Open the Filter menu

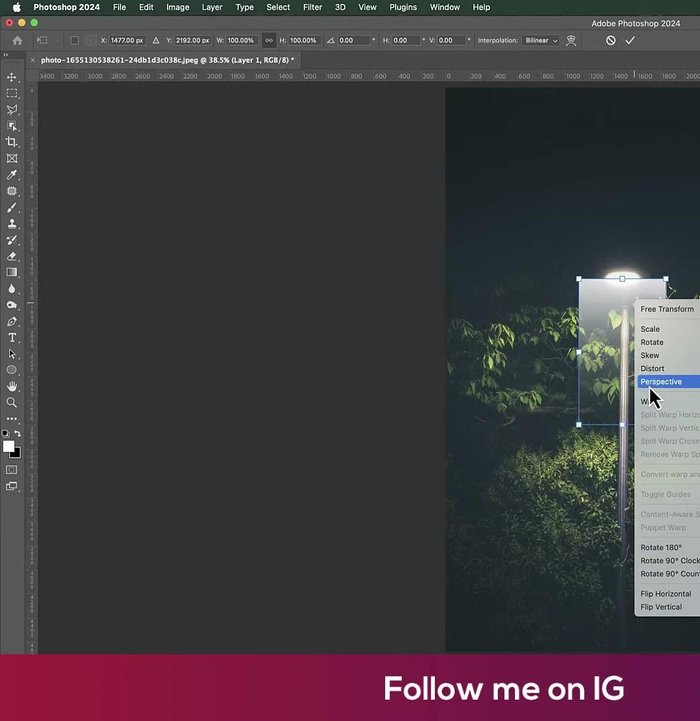[312, 7]
